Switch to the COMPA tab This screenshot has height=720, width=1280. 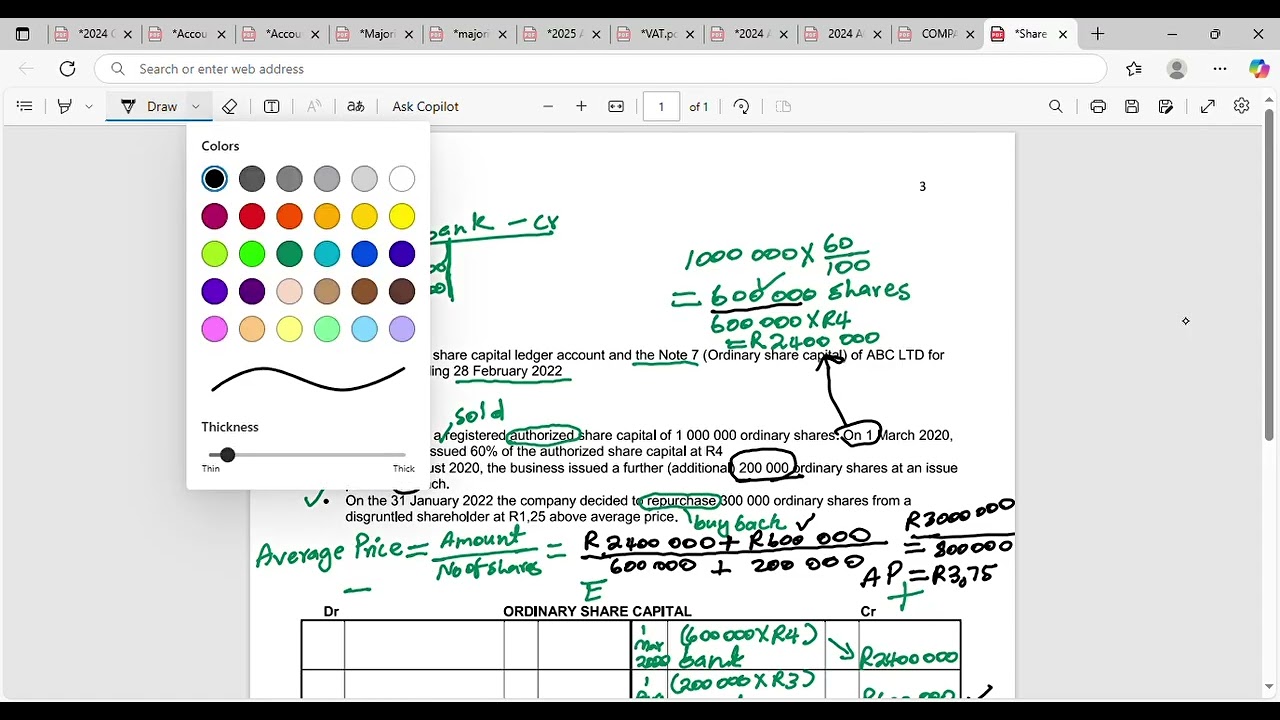[x=936, y=34]
